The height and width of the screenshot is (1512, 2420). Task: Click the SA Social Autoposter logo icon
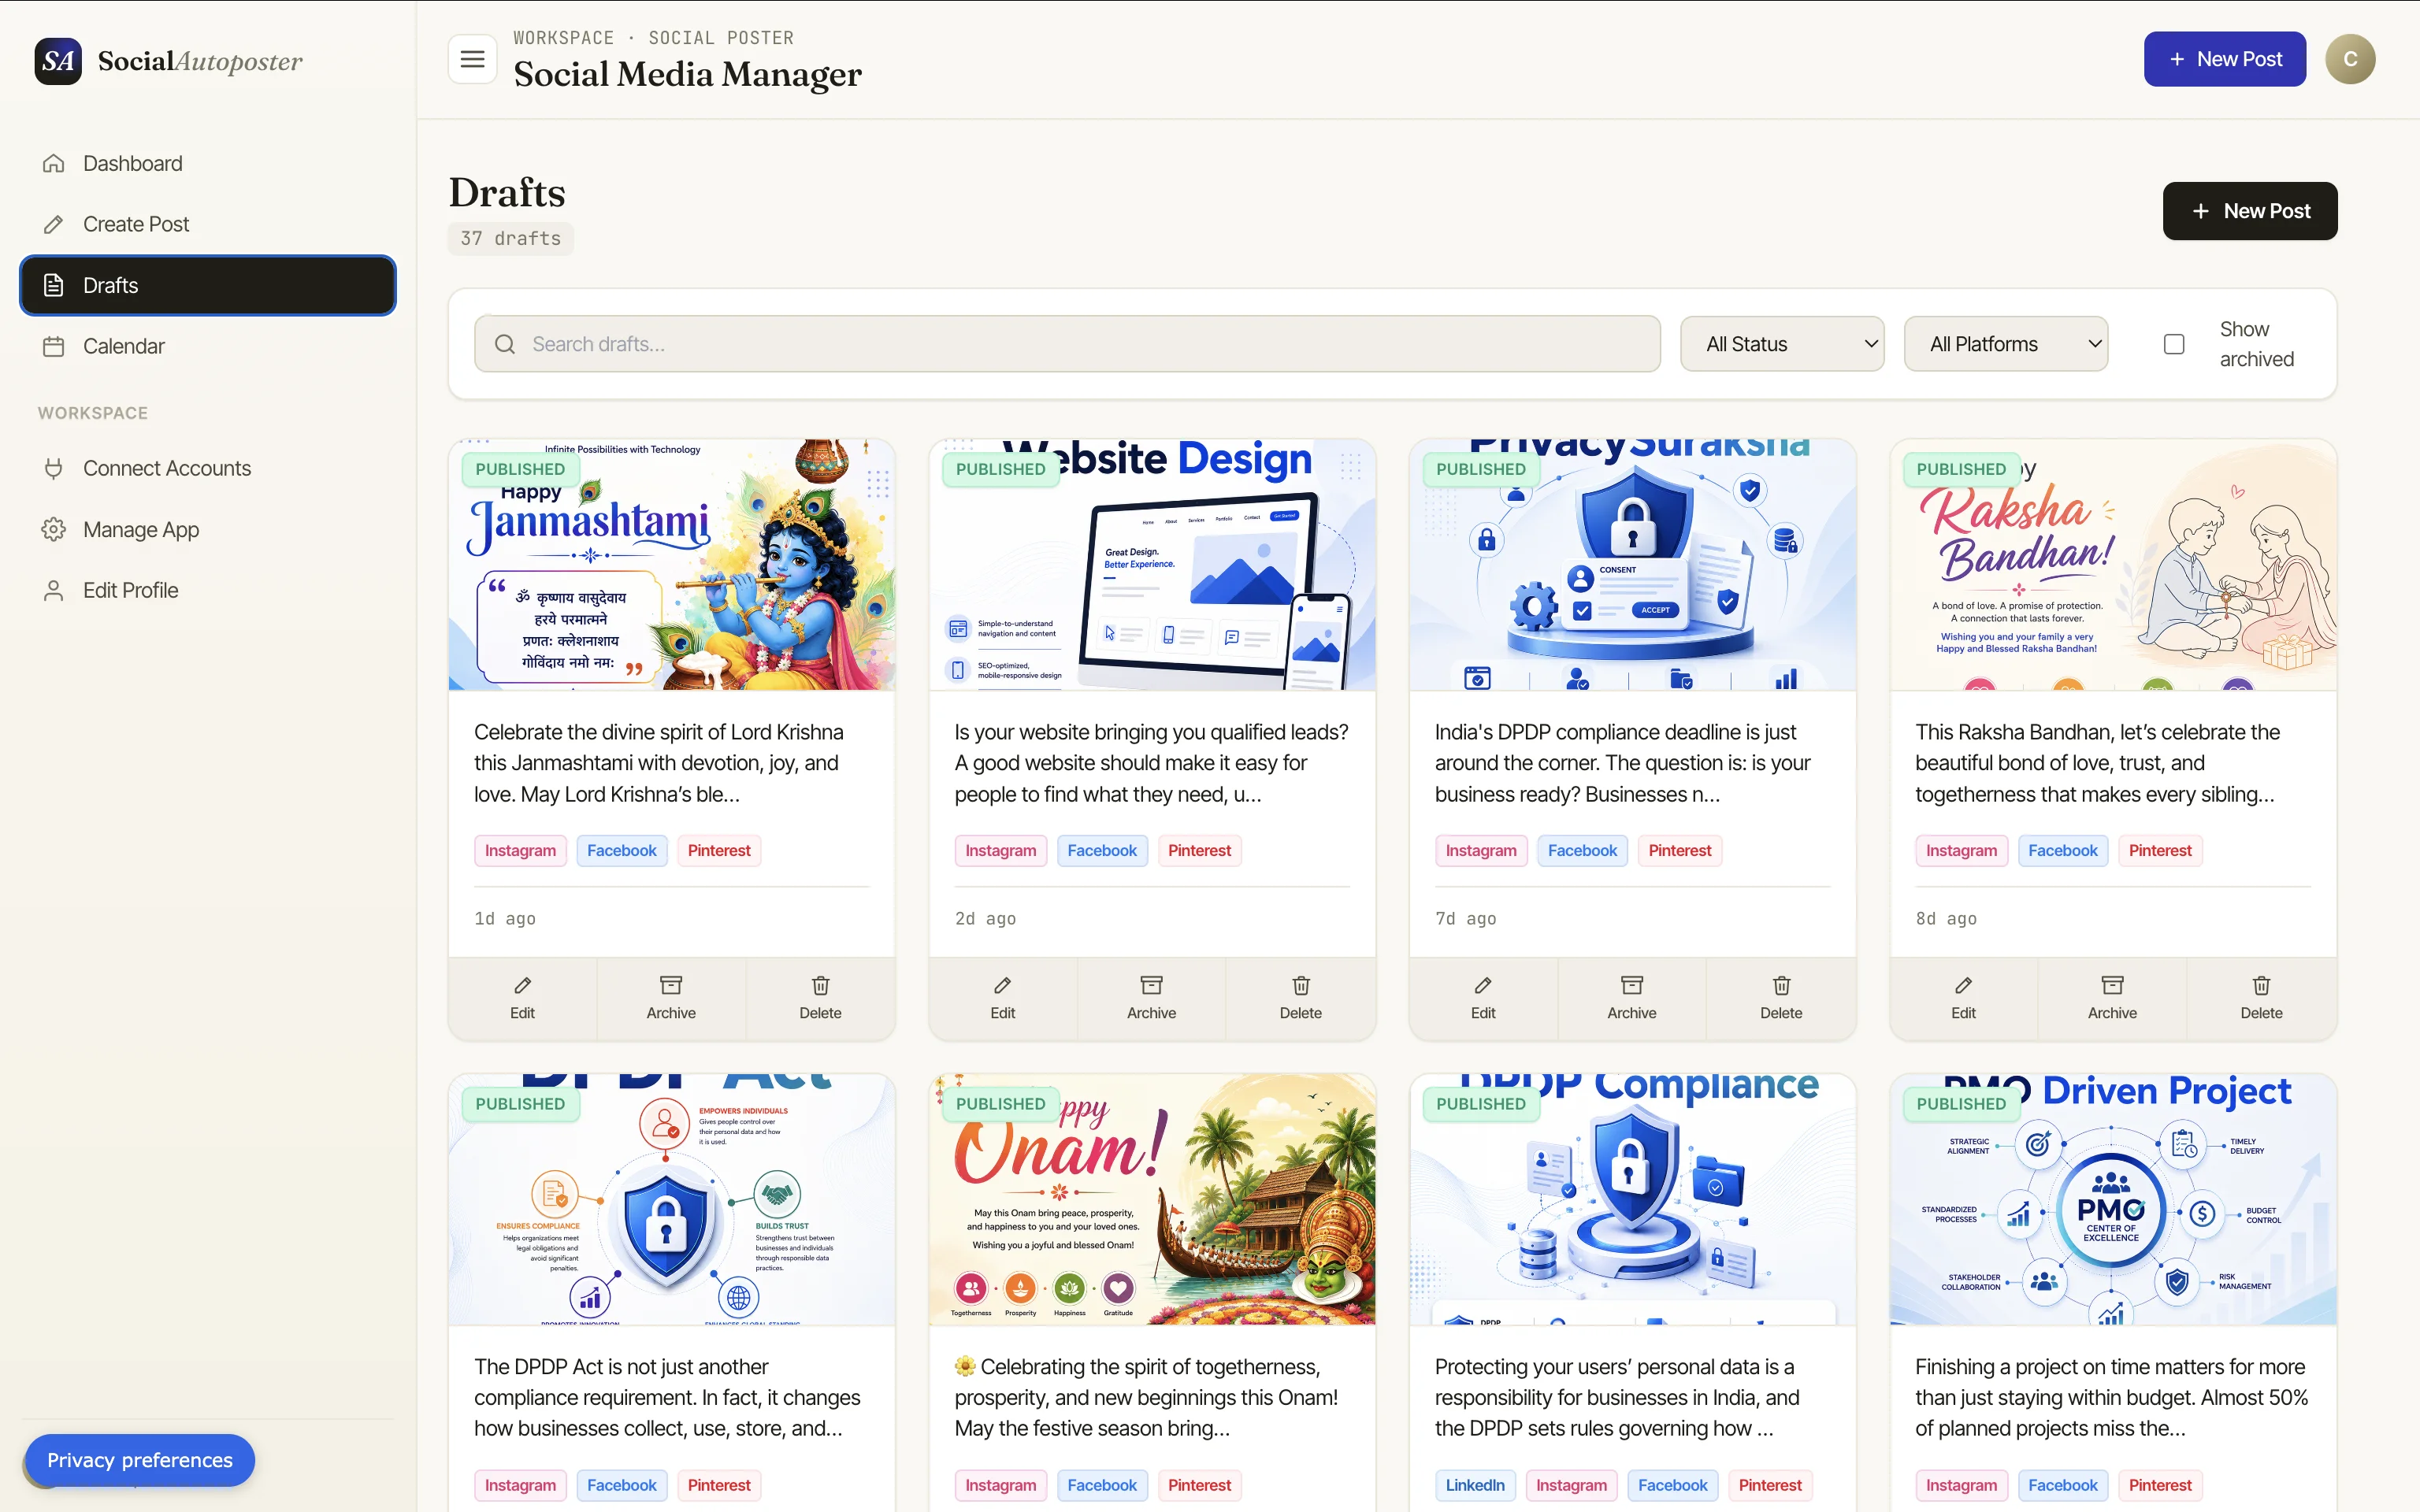[x=58, y=61]
